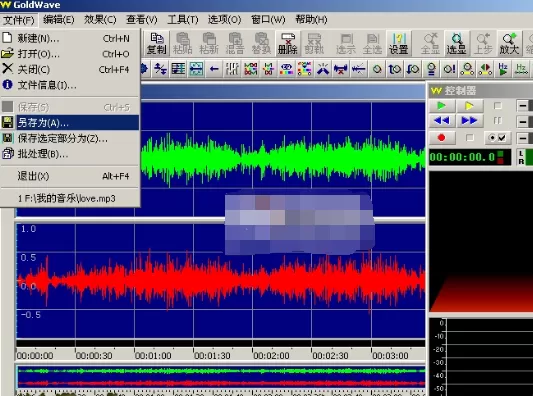533x396 pixels.
Task: Open 文件信息(I)... from the File menu
Action: tap(70, 85)
